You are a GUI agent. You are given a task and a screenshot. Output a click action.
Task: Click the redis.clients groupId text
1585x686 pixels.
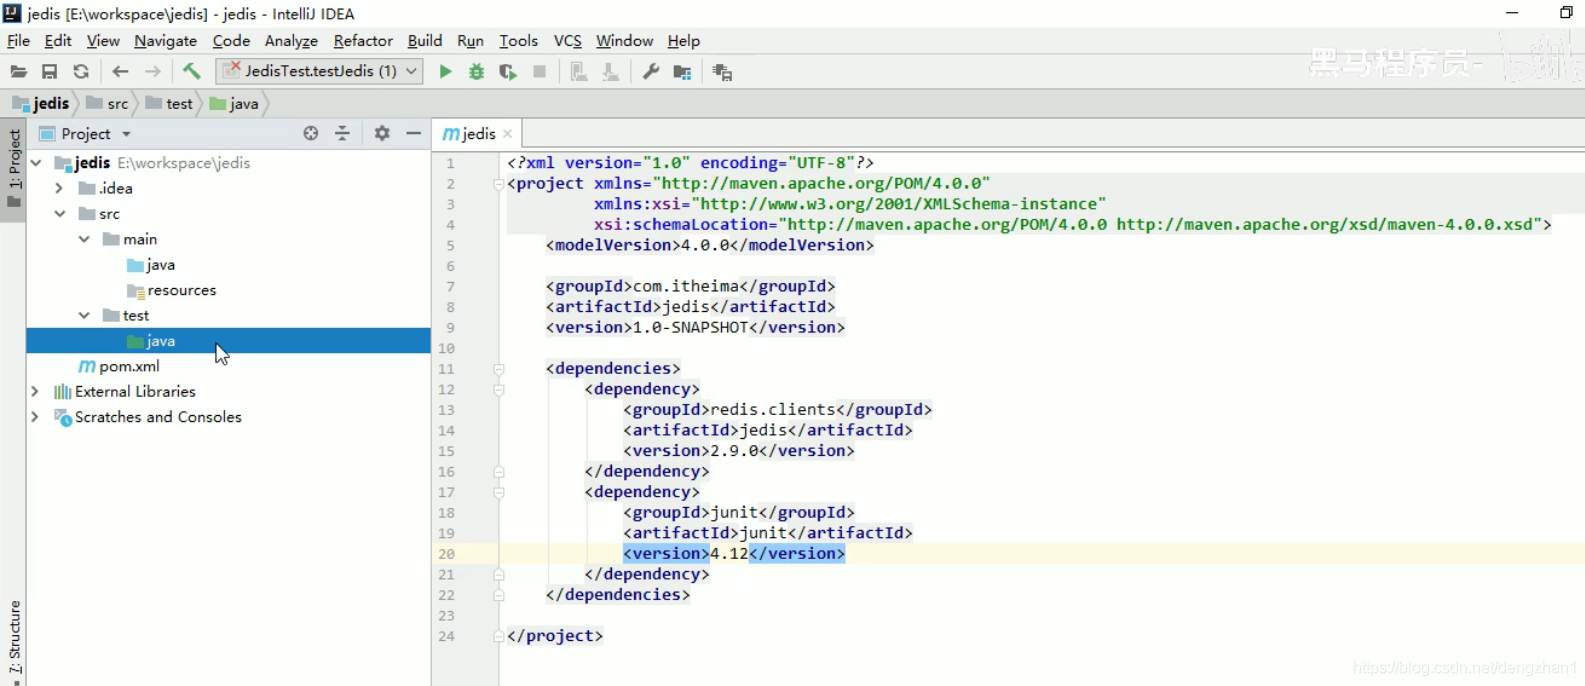tap(773, 410)
